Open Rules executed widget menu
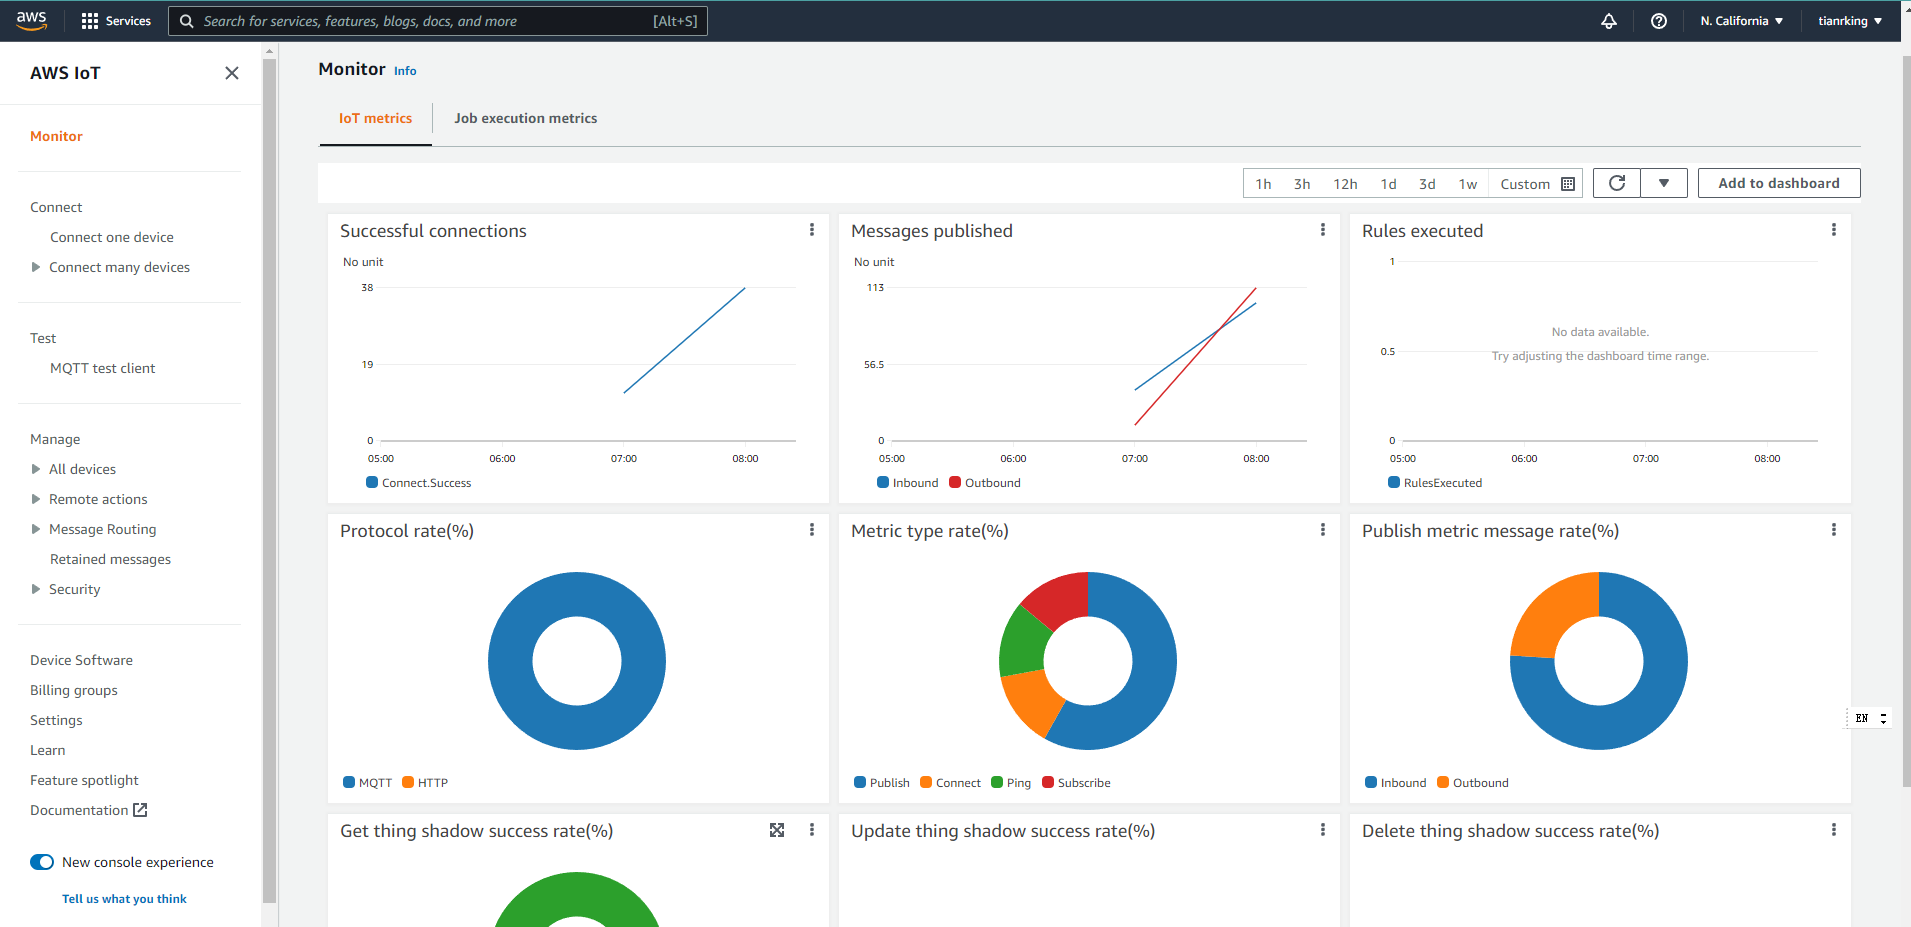The height and width of the screenshot is (927, 1911). coord(1834,230)
